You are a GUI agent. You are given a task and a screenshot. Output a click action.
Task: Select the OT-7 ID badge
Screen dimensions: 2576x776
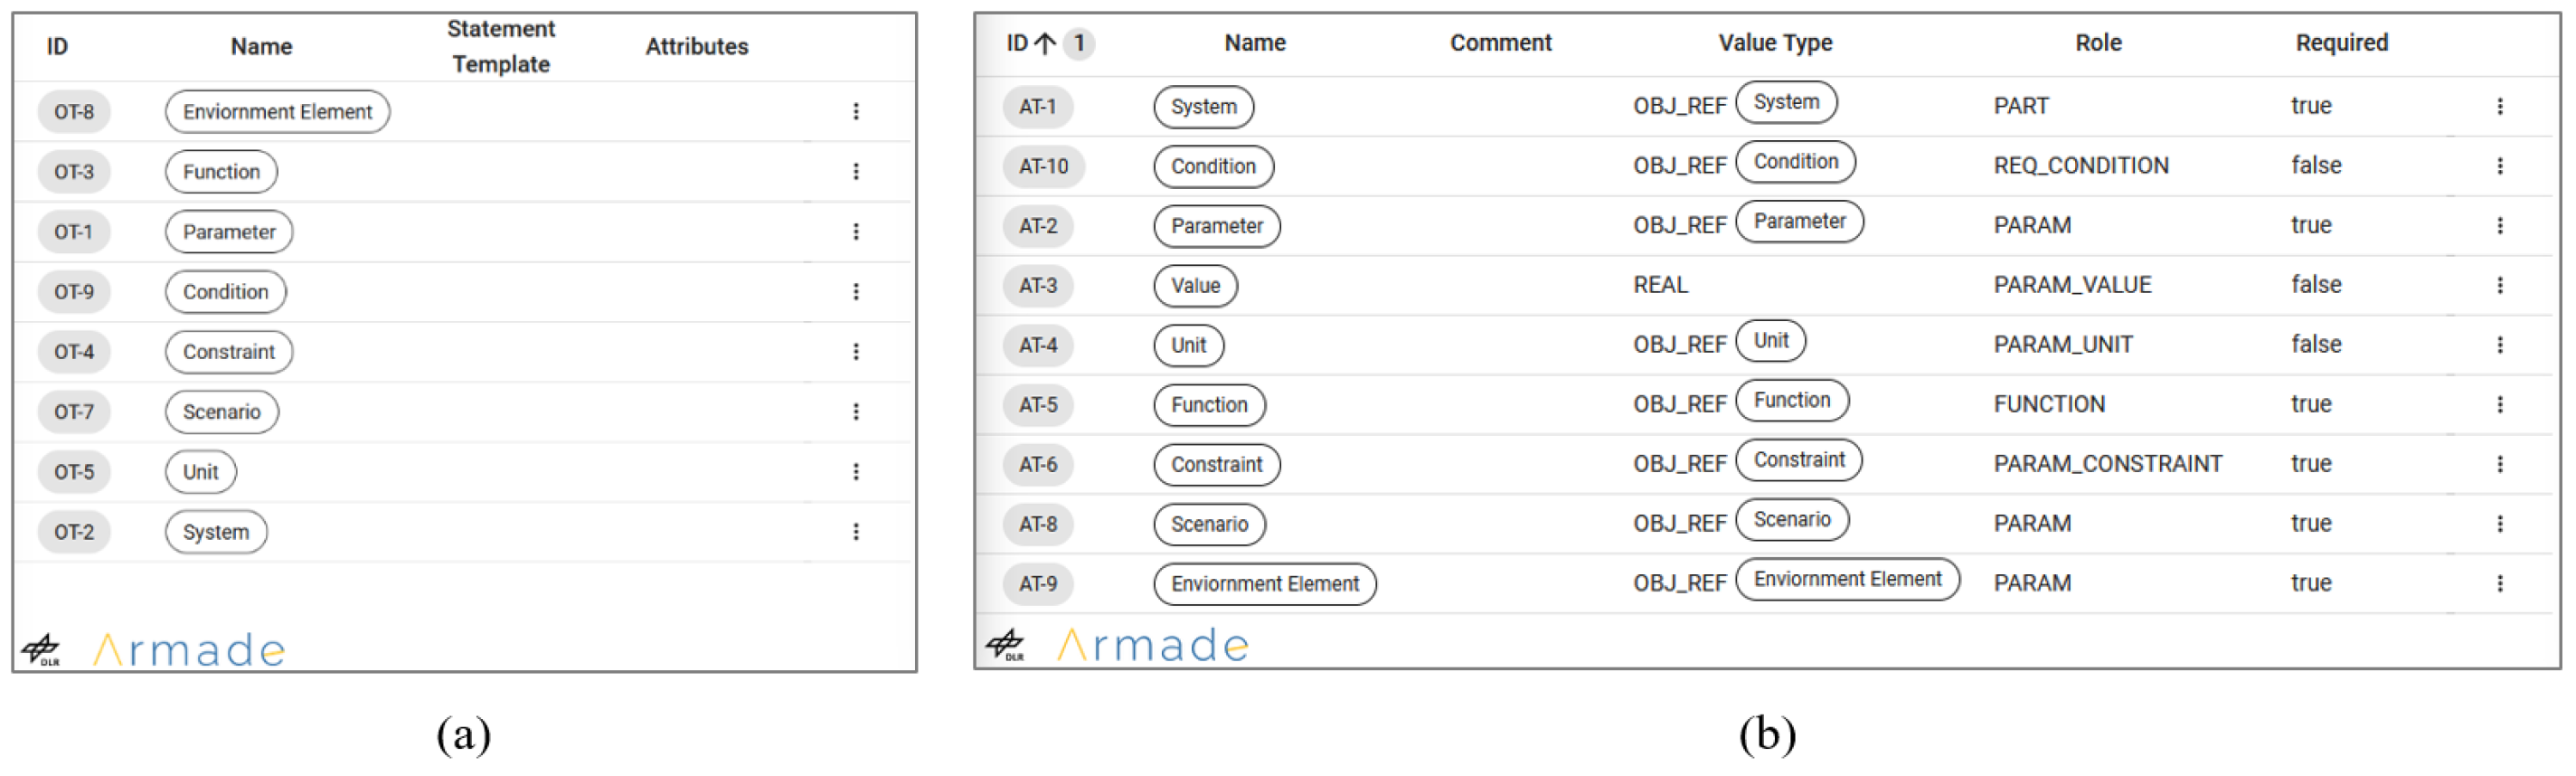tap(74, 411)
